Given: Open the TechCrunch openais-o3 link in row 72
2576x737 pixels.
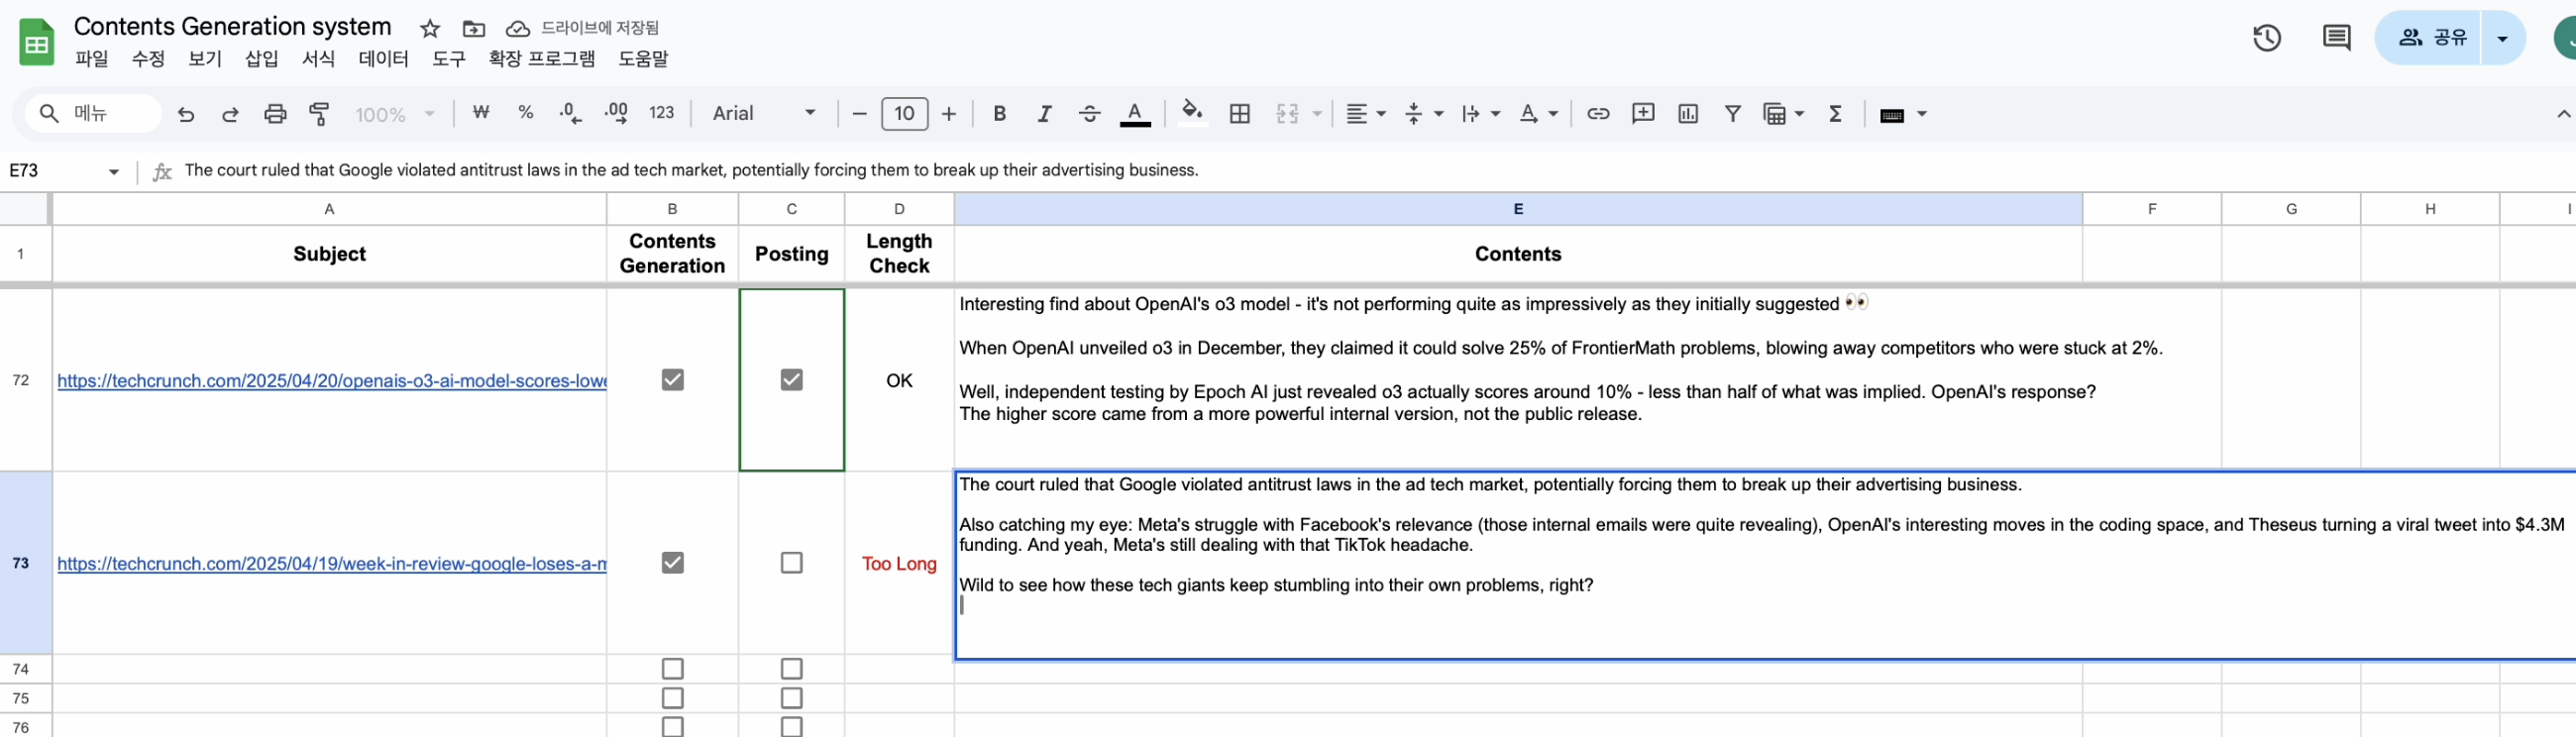Looking at the screenshot, I should (x=331, y=381).
